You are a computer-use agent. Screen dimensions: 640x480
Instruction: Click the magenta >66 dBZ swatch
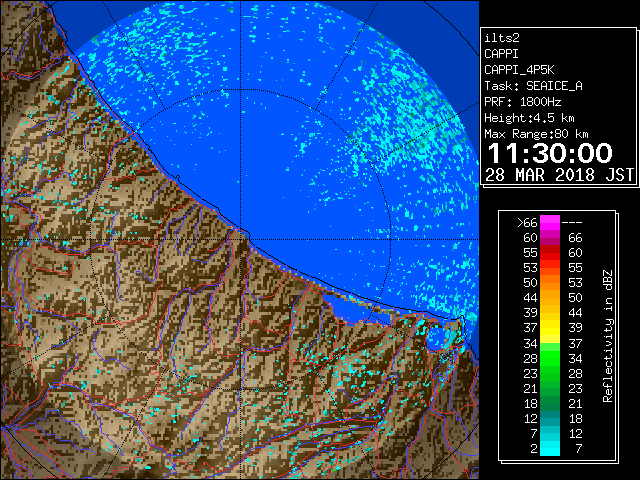pos(550,222)
